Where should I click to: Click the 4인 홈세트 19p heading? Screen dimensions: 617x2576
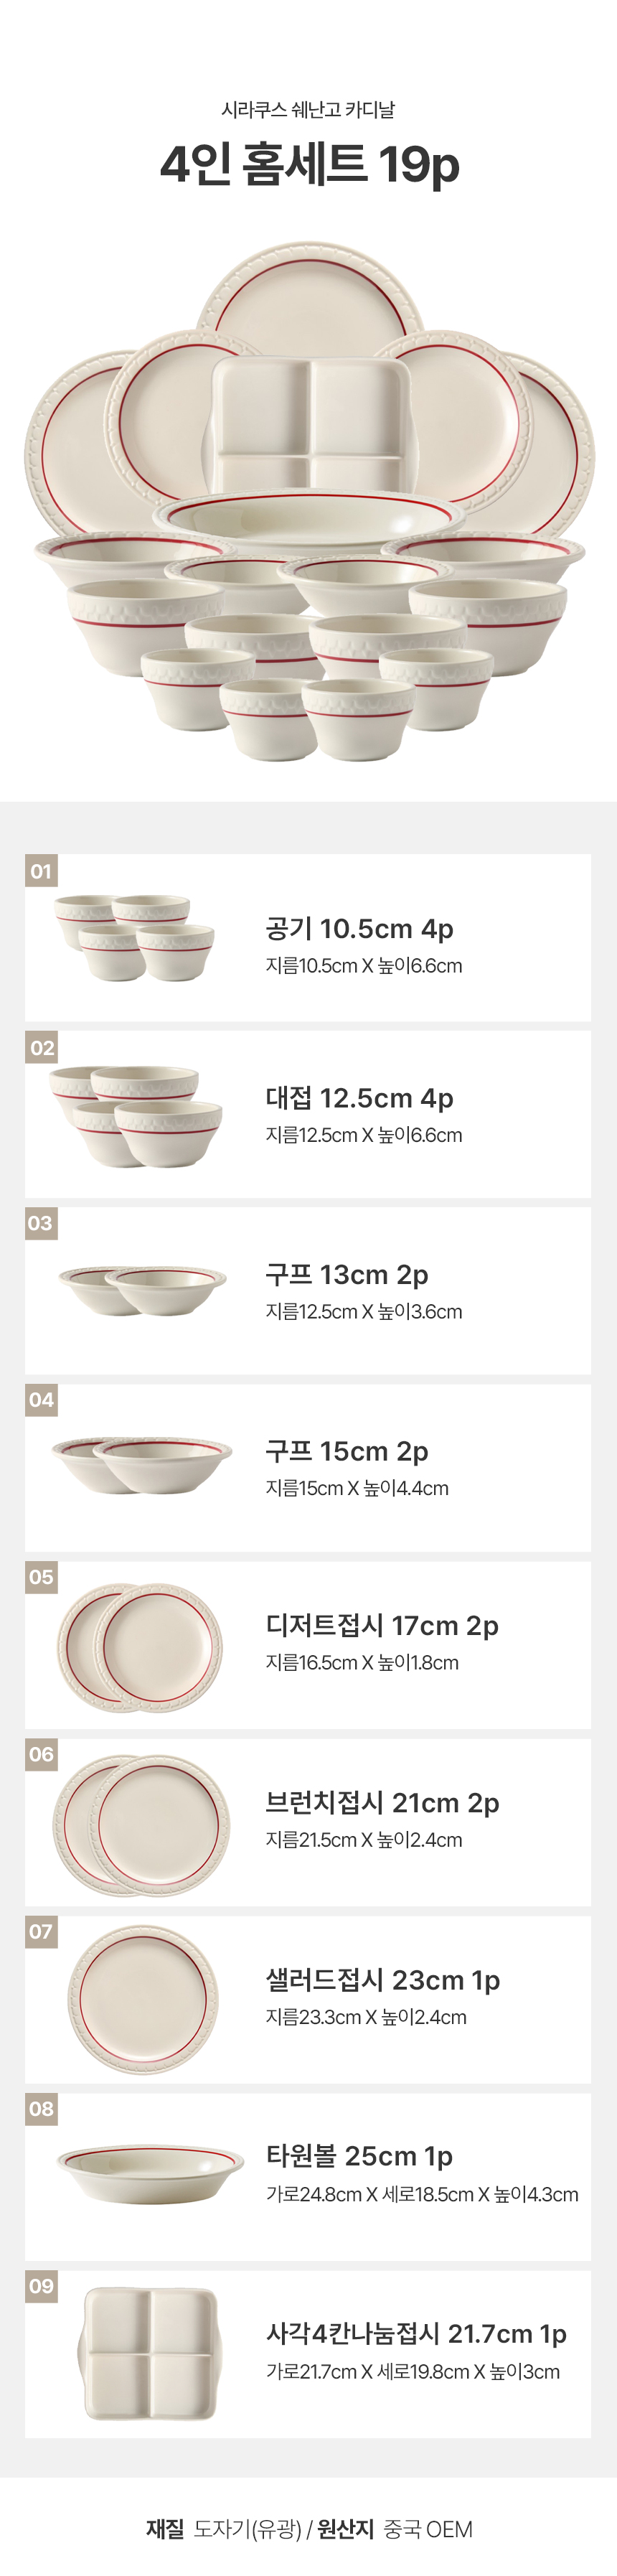point(309,164)
